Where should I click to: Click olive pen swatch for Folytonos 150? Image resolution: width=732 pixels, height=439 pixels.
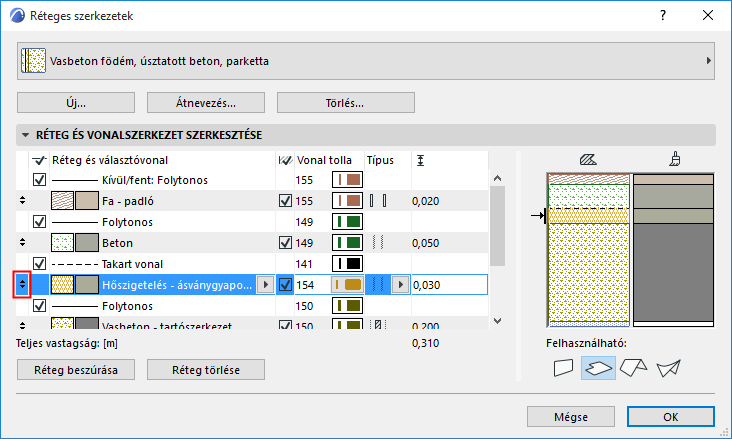coord(347,306)
